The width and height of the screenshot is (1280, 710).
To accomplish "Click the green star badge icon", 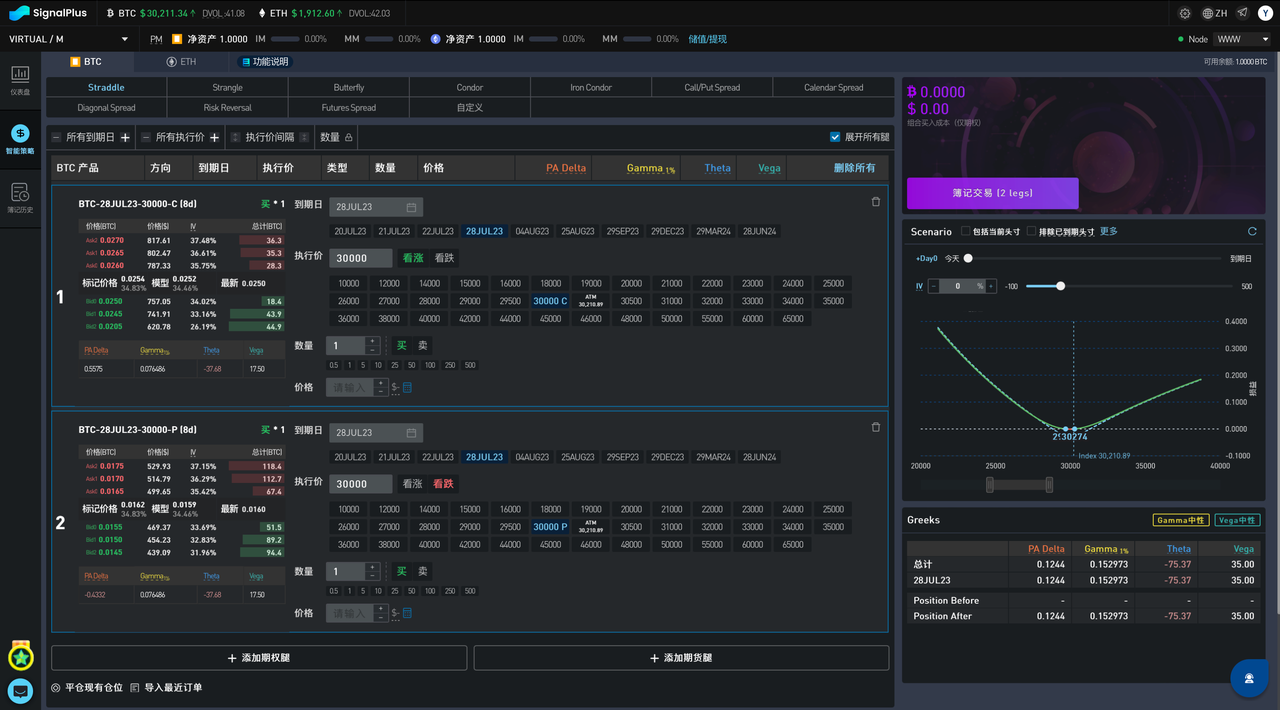I will click(20, 657).
